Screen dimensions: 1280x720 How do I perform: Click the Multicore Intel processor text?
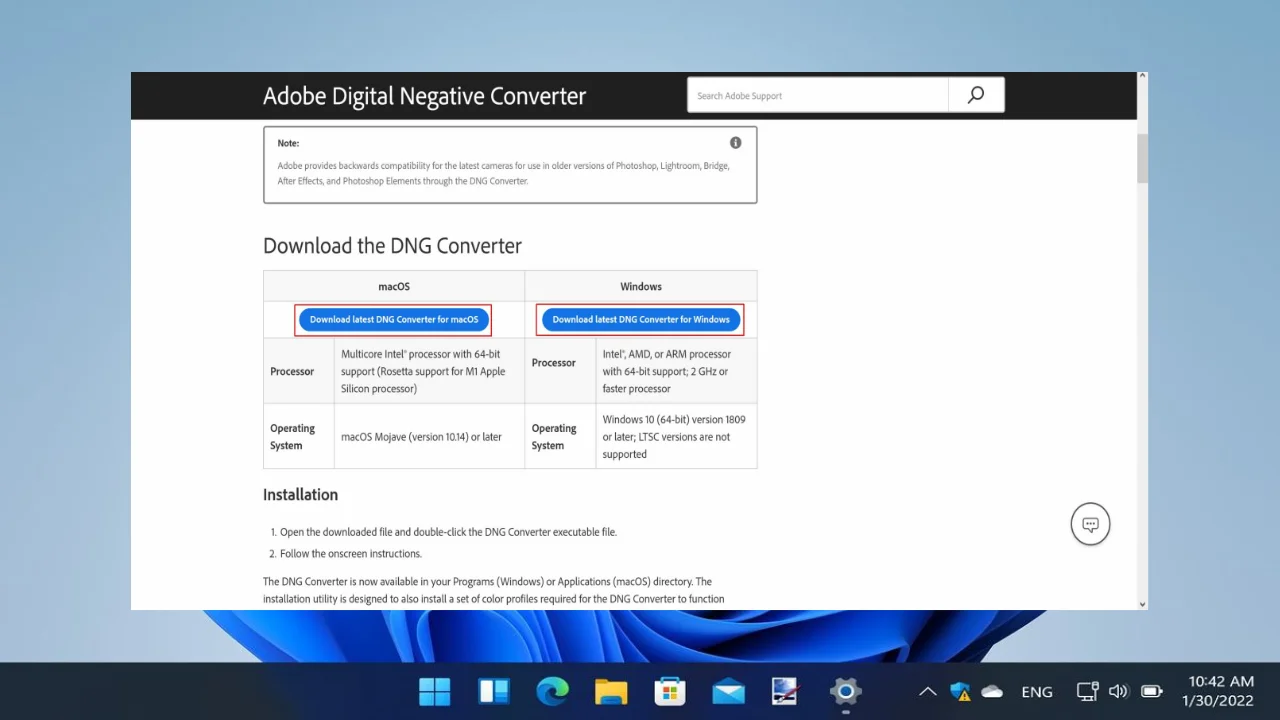coord(423,371)
